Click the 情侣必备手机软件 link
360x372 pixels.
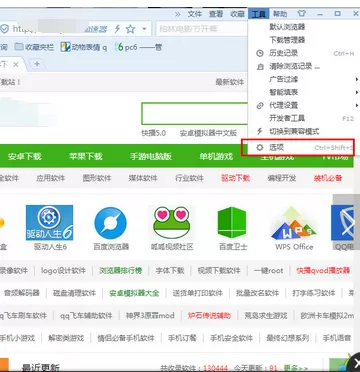126,338
